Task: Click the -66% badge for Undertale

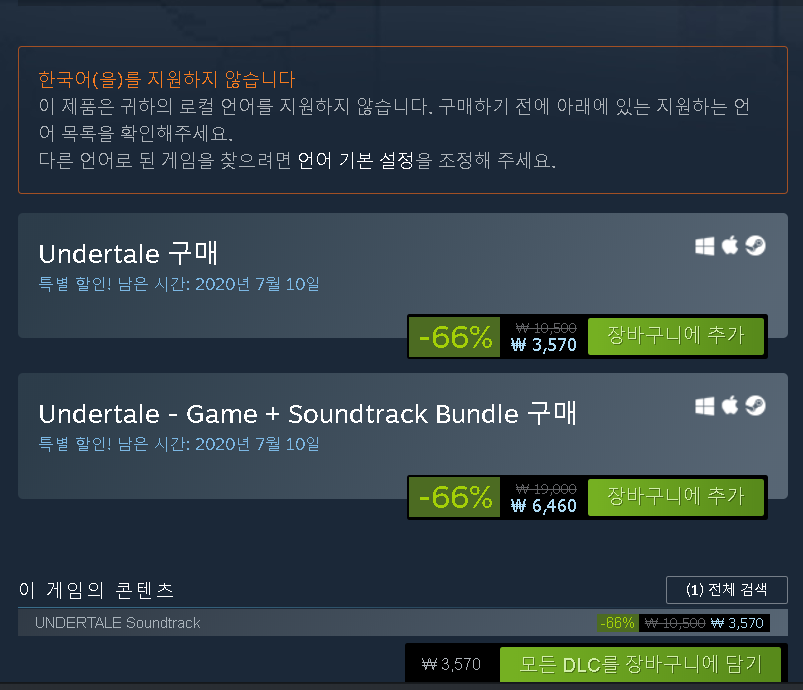Action: (x=454, y=337)
